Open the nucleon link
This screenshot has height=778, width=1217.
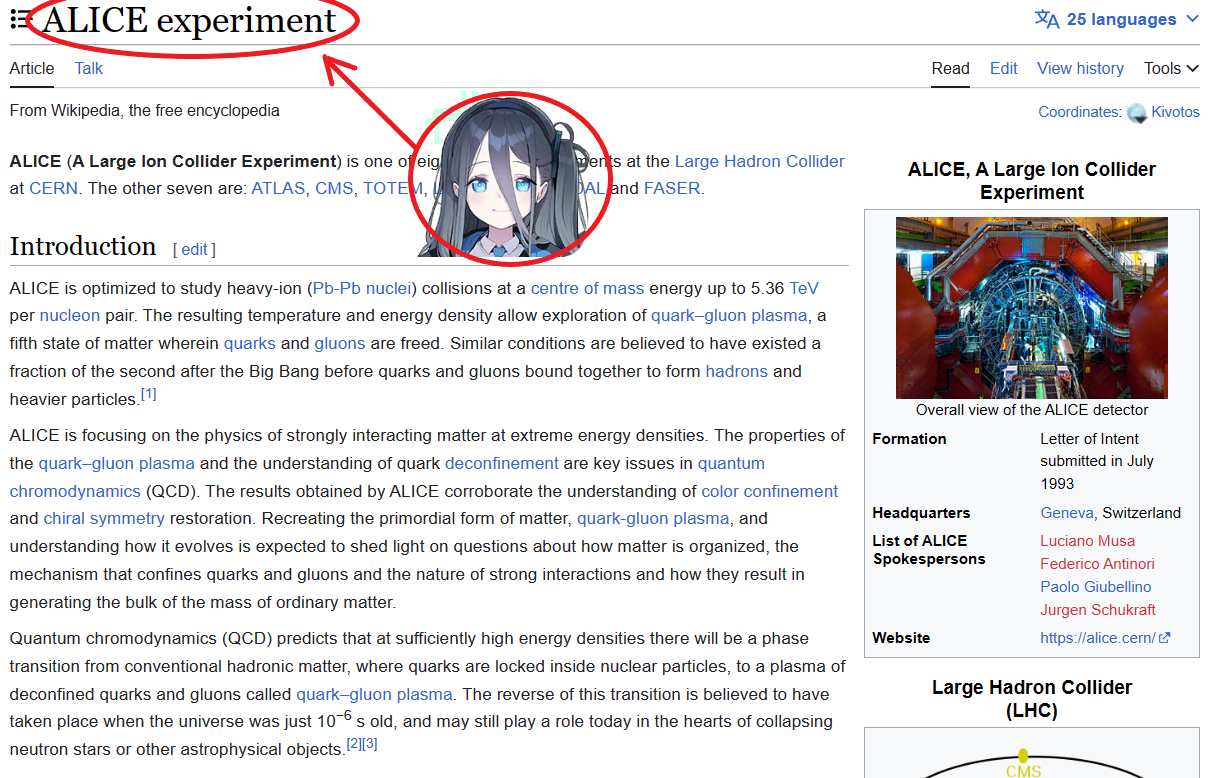coord(70,315)
